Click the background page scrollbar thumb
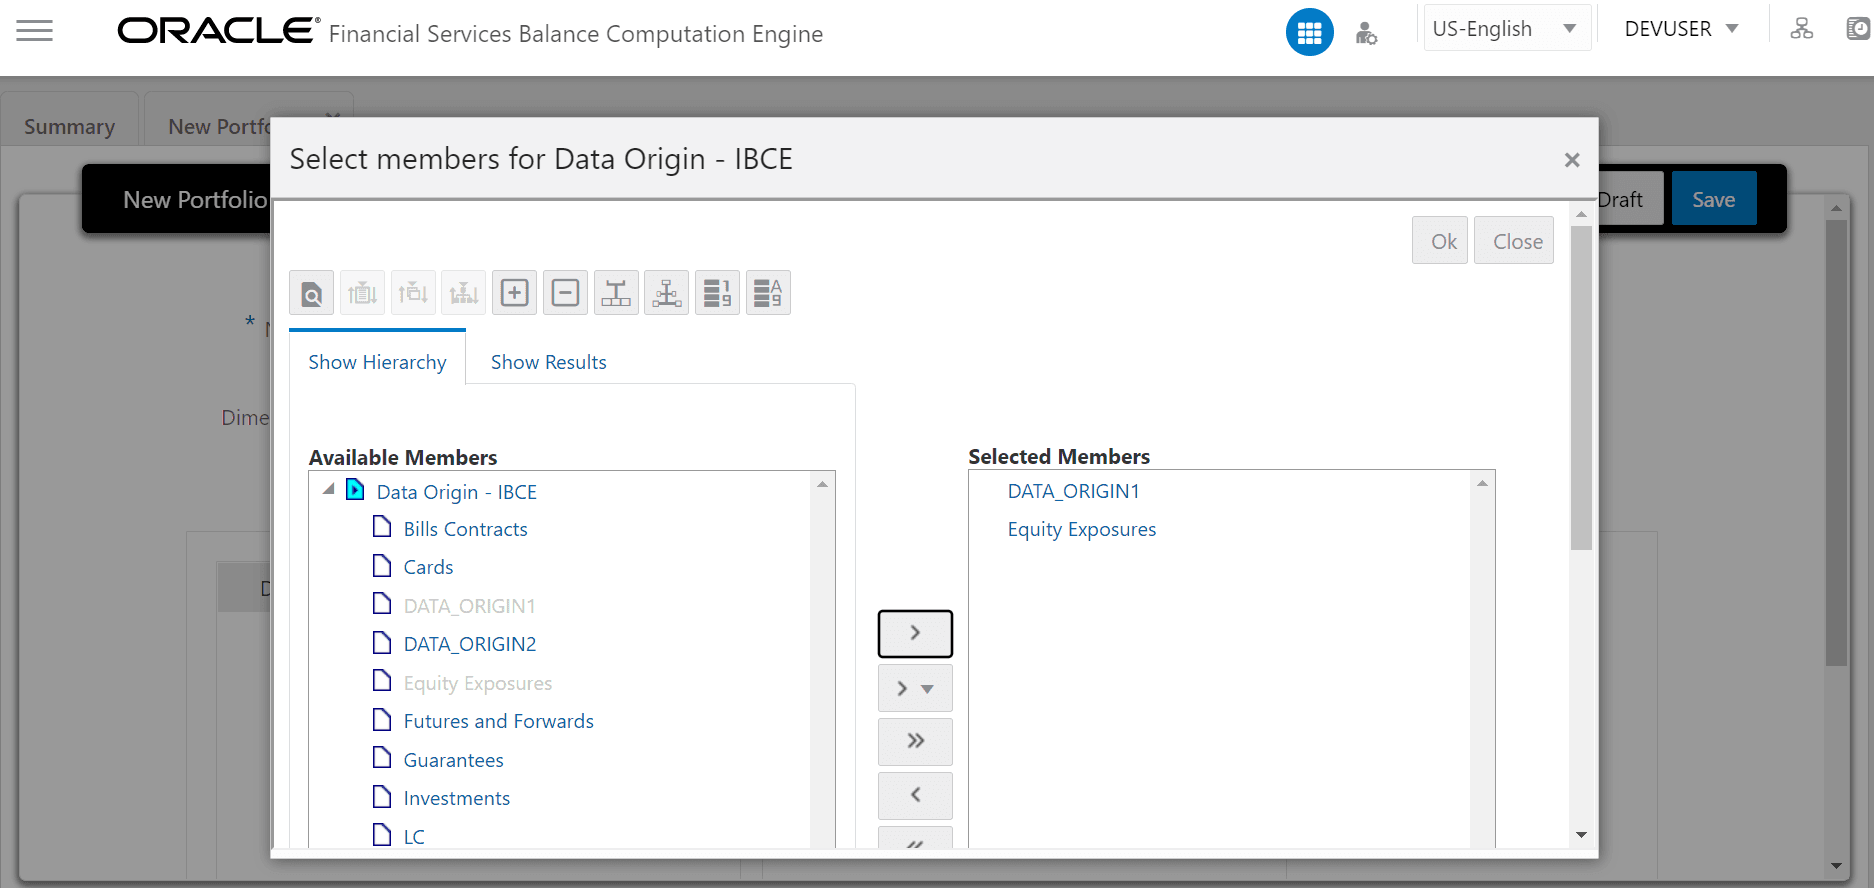1874x888 pixels. [1836, 442]
